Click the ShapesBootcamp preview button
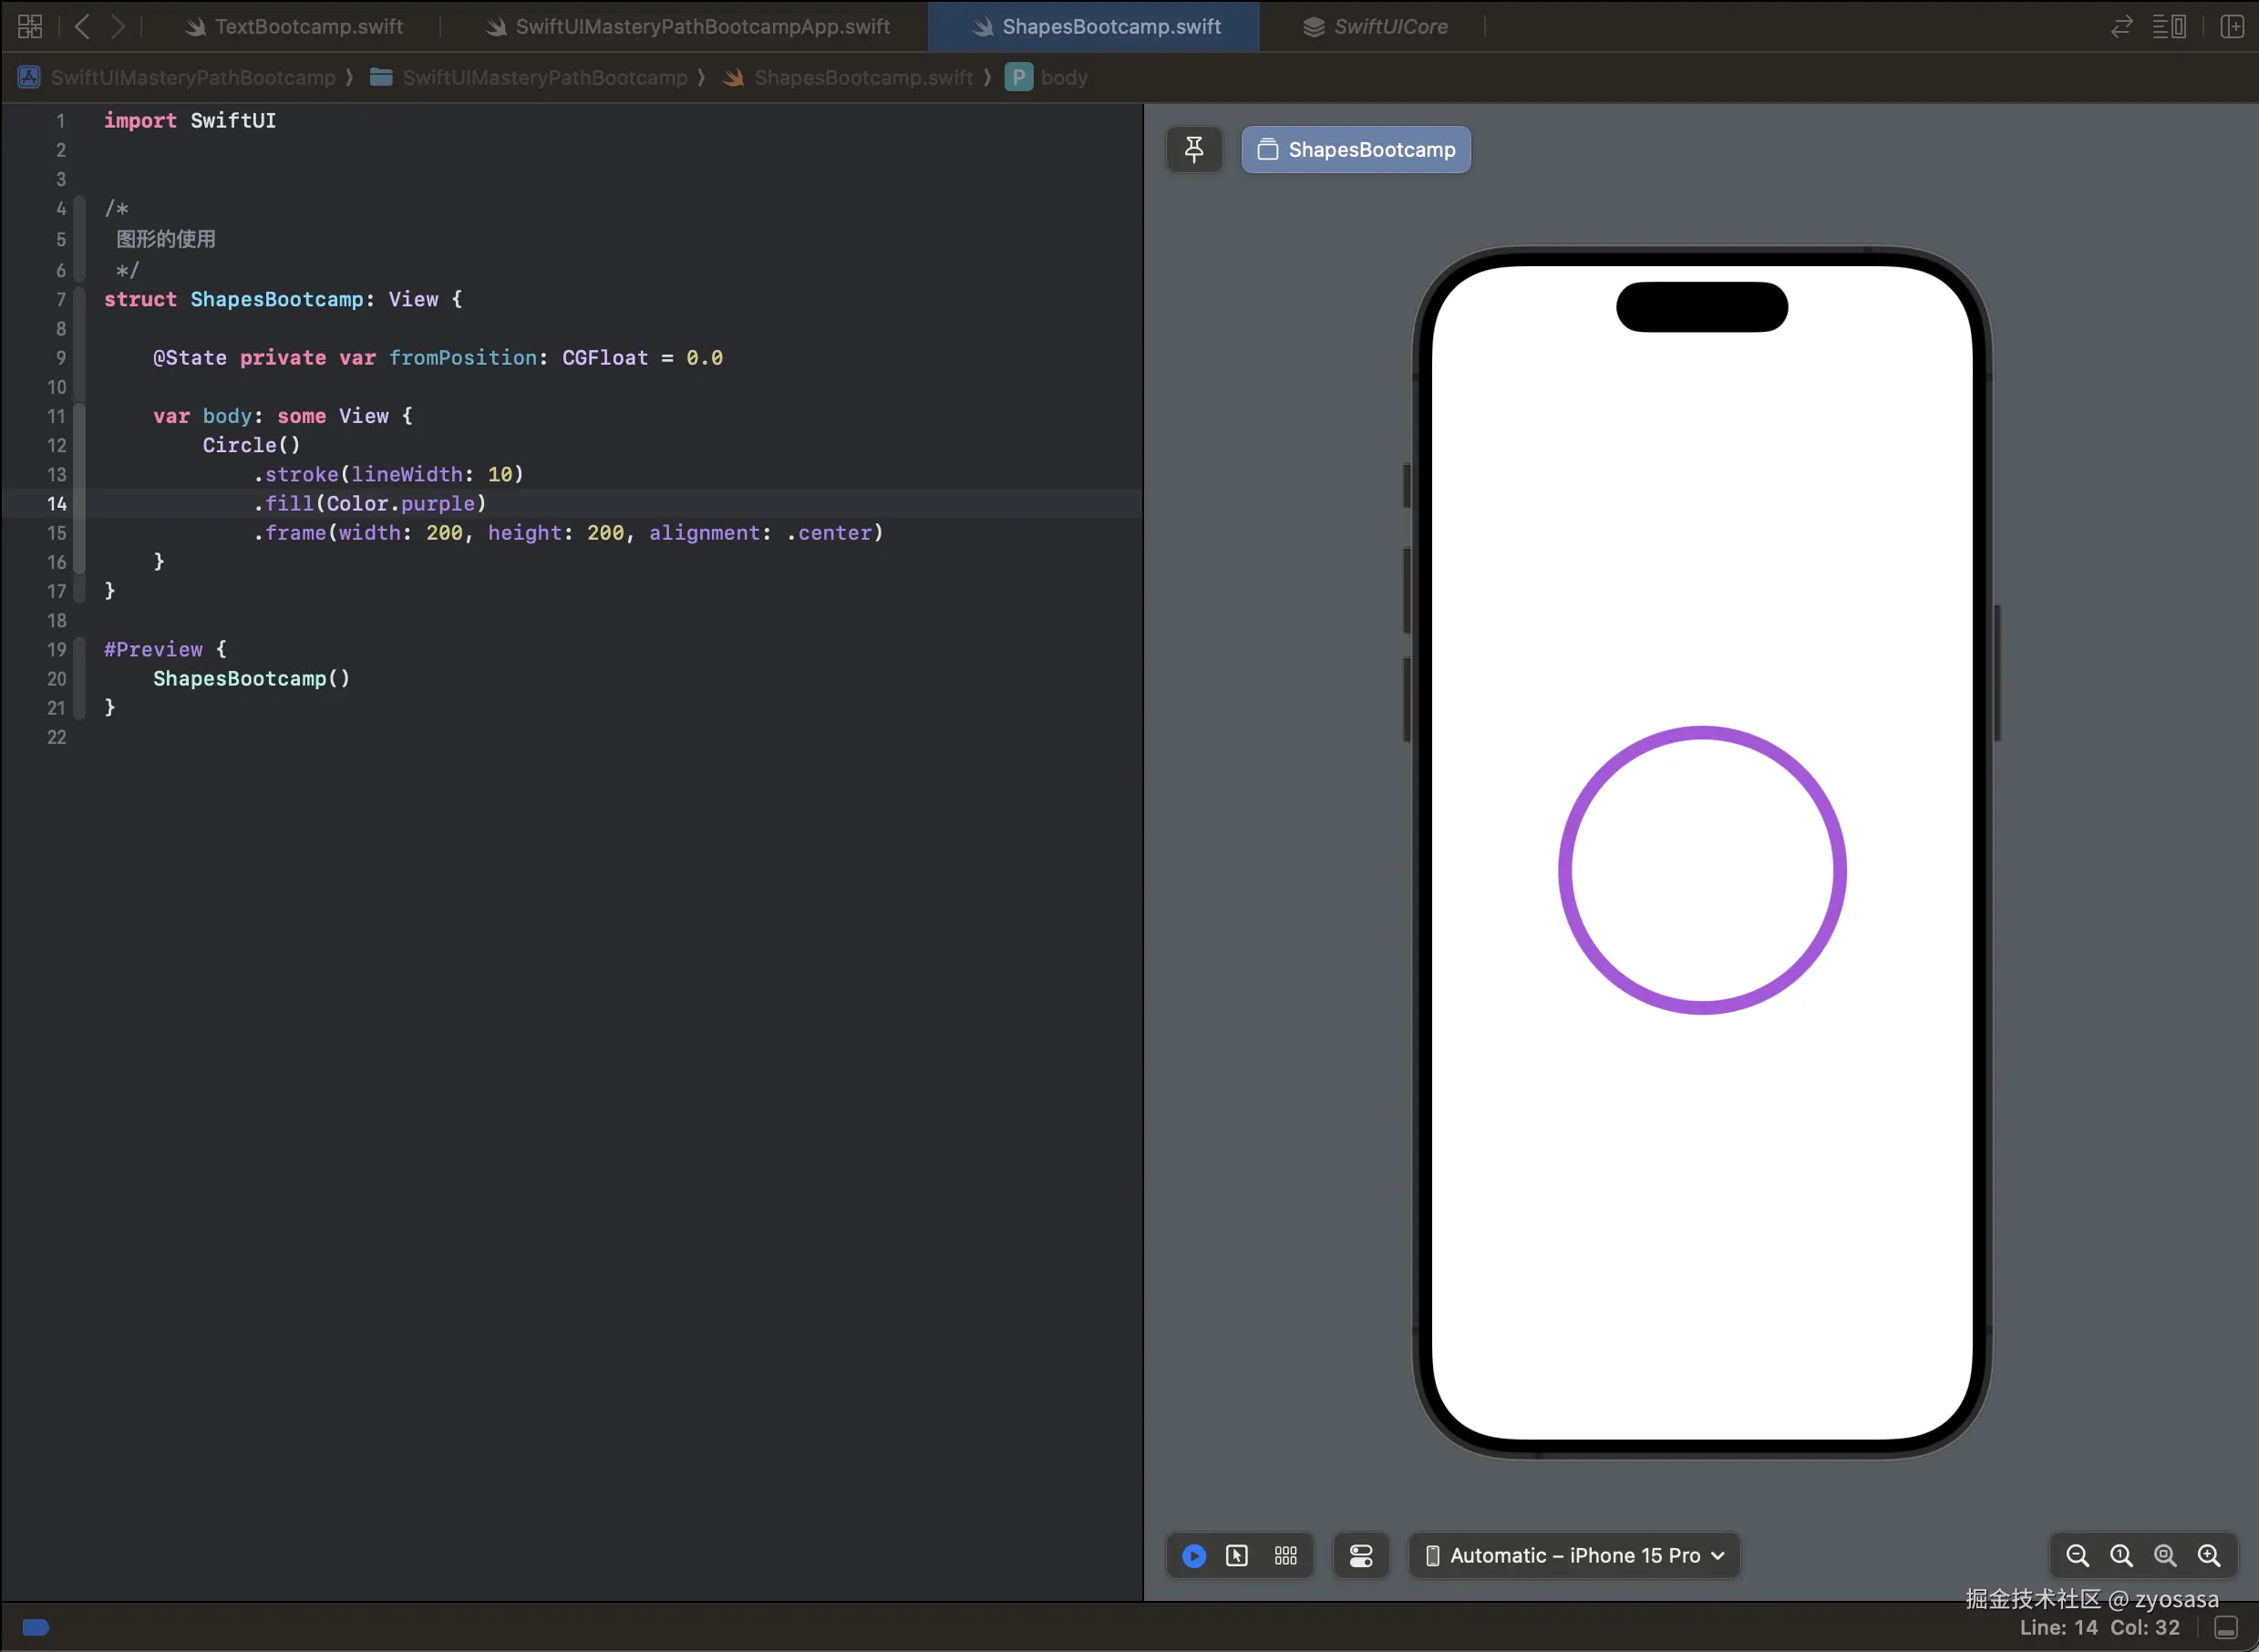Image resolution: width=2259 pixels, height=1652 pixels. point(1356,150)
